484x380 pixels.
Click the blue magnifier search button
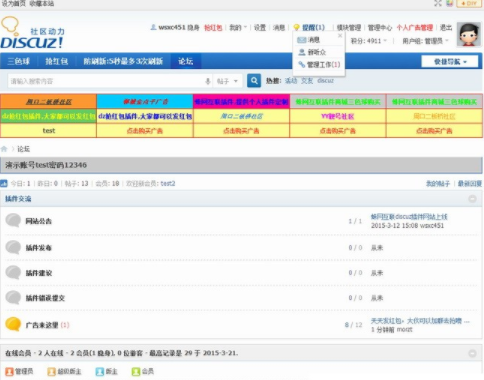tap(254, 81)
